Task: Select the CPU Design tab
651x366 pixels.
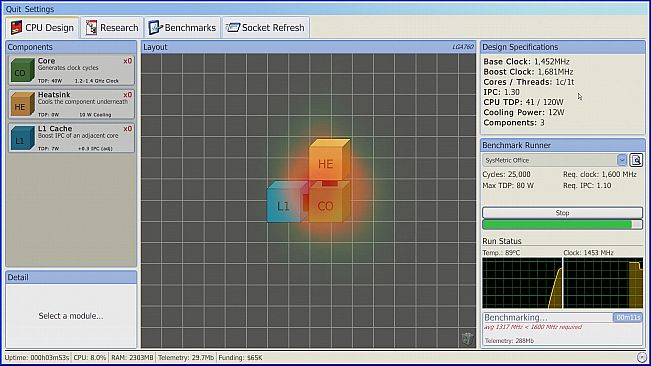Action: click(x=42, y=28)
